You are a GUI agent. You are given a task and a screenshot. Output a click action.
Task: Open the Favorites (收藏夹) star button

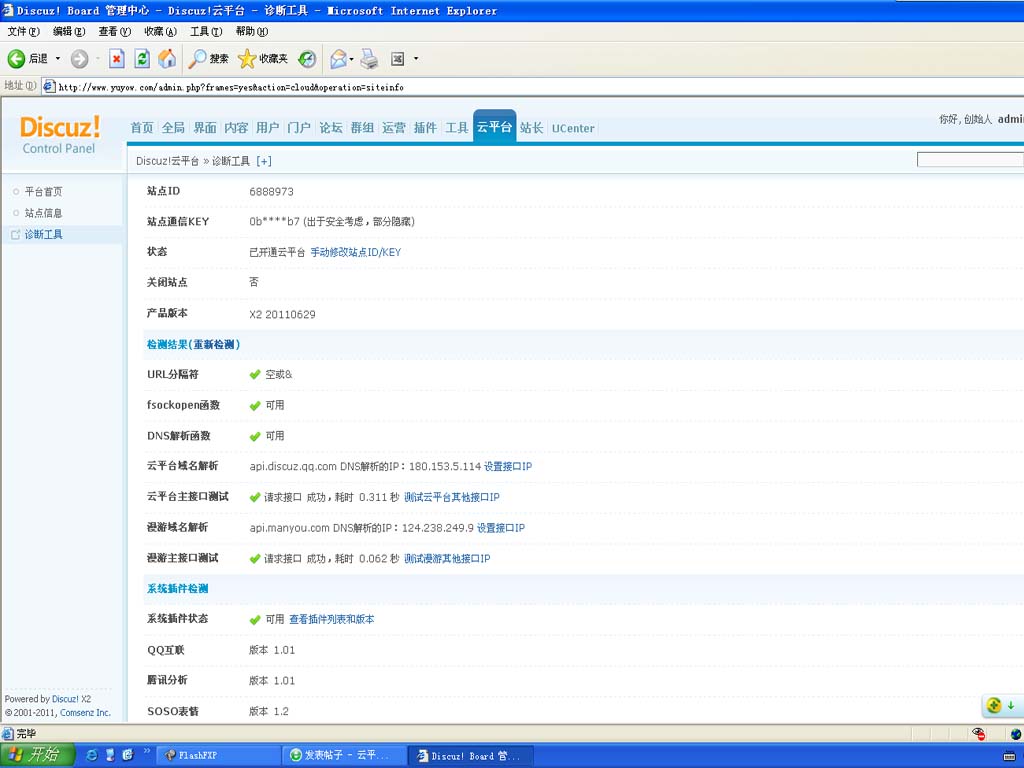[263, 59]
